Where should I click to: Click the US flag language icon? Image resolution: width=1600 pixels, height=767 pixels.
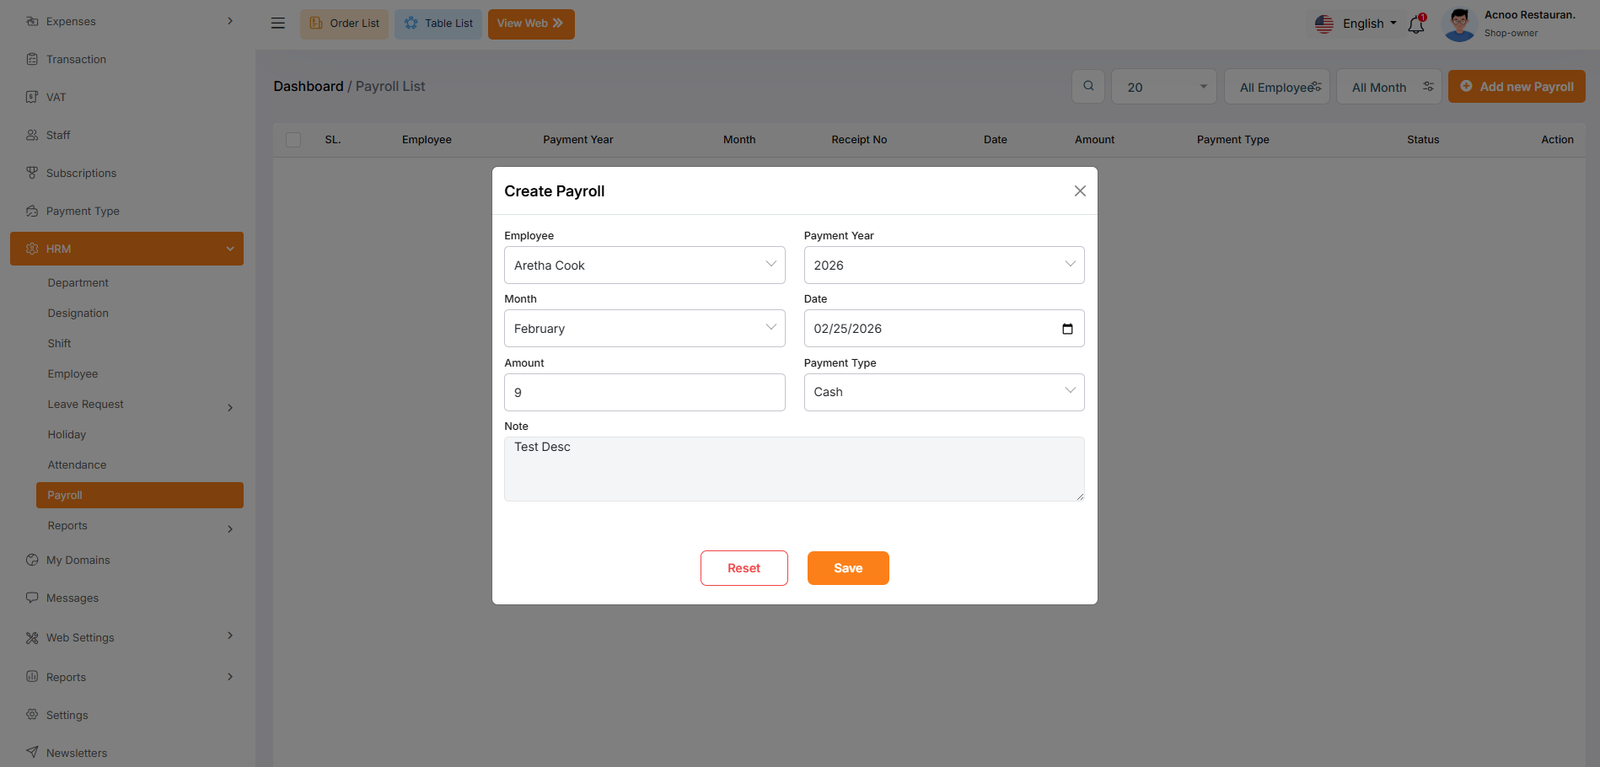pyautogui.click(x=1324, y=24)
